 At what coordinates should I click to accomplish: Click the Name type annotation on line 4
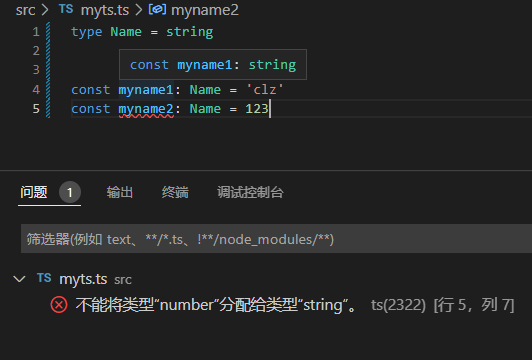(205, 90)
